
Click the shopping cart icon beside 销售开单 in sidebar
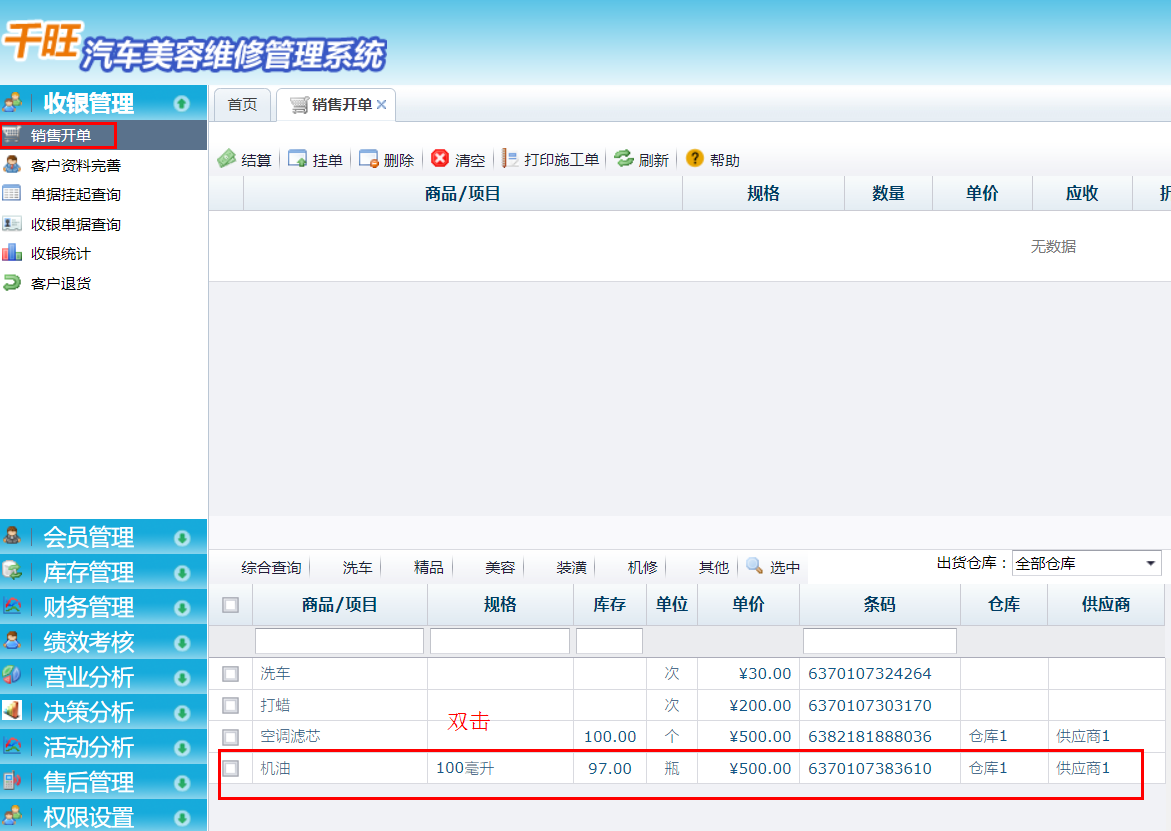(x=12, y=135)
